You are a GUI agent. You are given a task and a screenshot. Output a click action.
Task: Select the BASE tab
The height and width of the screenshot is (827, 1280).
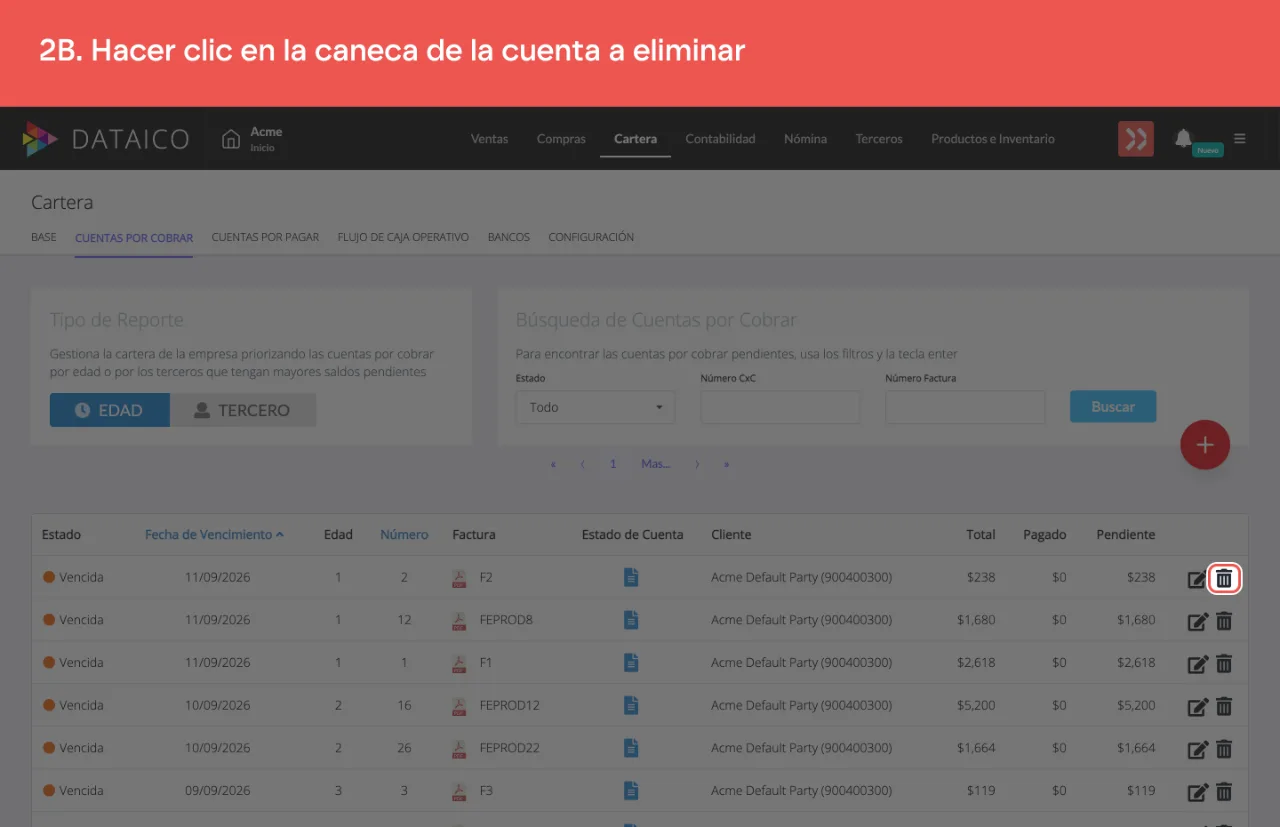44,238
